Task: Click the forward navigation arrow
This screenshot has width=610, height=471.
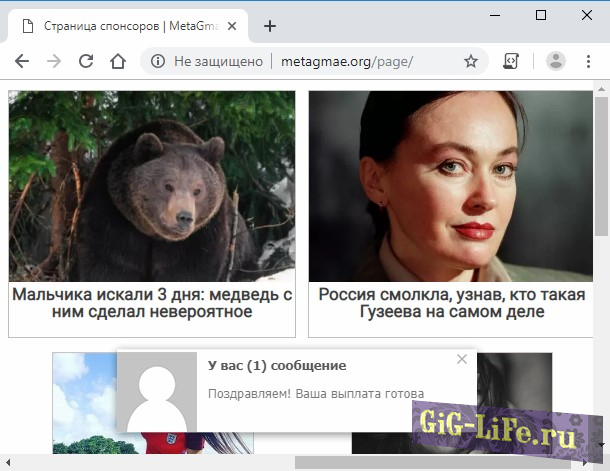Action: [54, 61]
